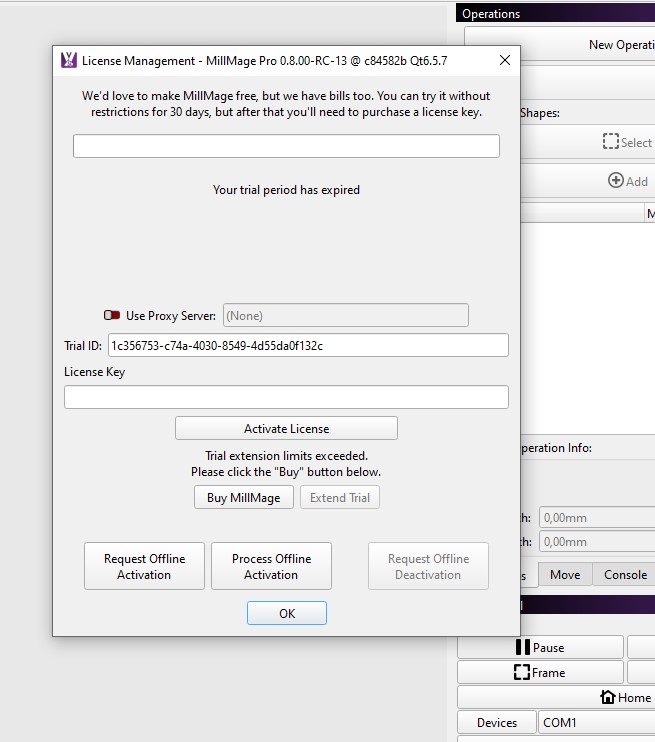Click the Trial ID field
Screen dimensions: 655x742
309,345
